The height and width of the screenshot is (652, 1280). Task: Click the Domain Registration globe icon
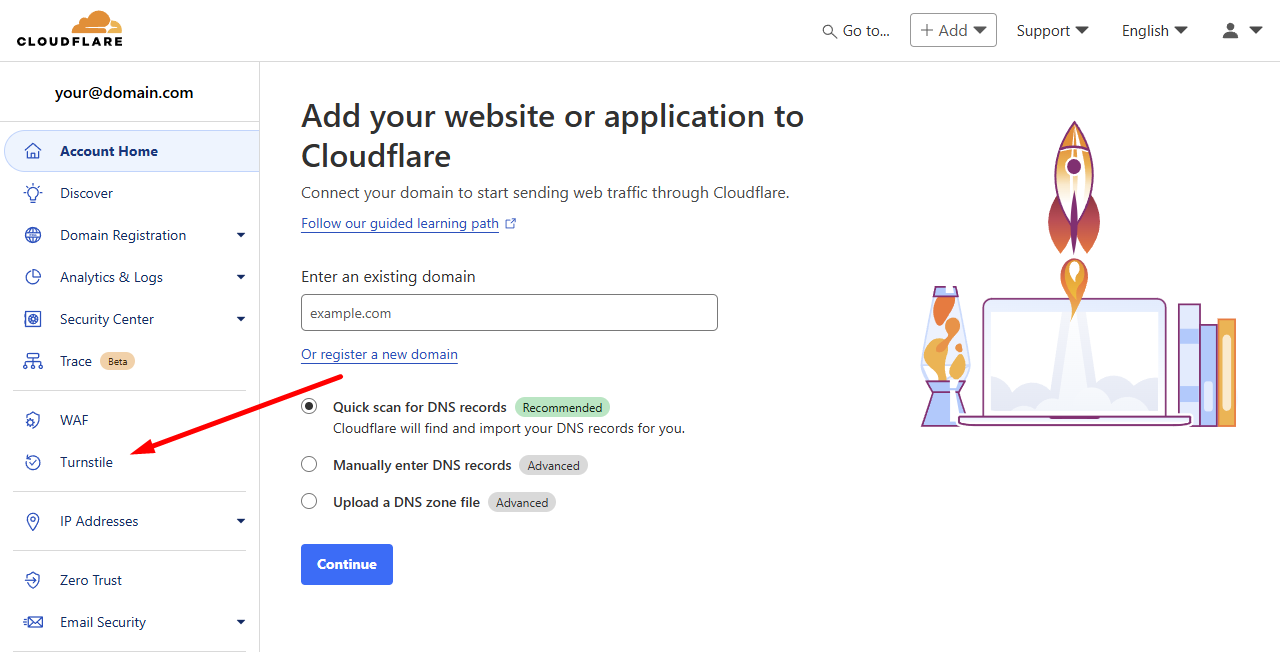pyautogui.click(x=33, y=235)
